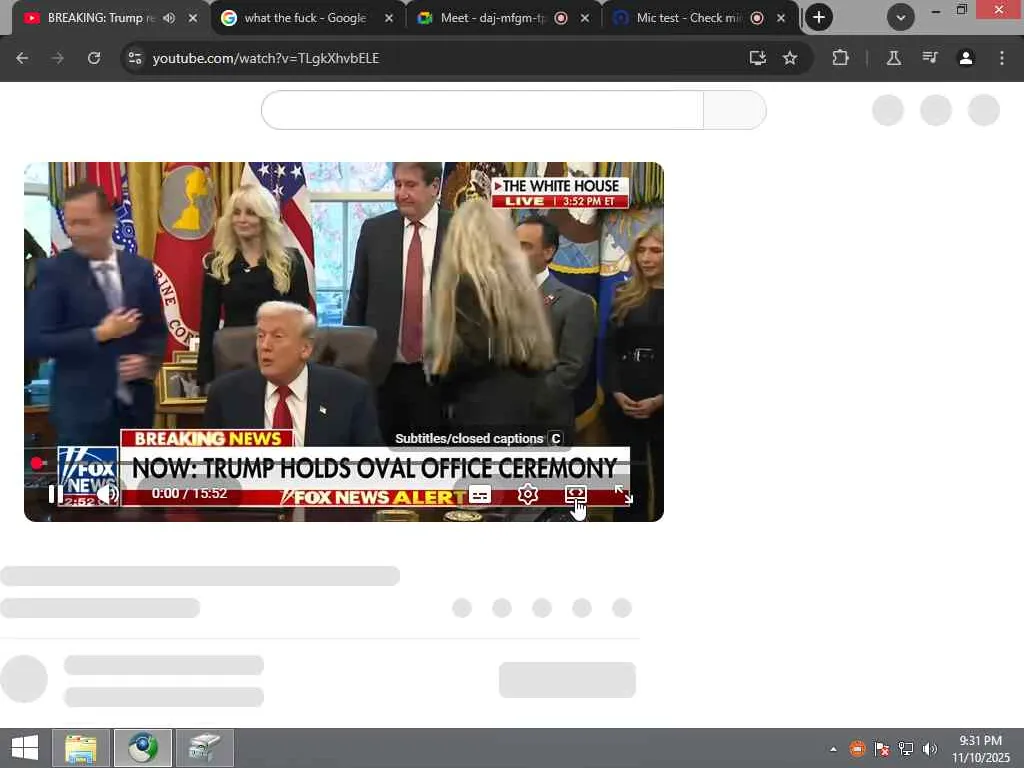Open the tab search dropdown
The image size is (1024, 768).
tap(901, 18)
